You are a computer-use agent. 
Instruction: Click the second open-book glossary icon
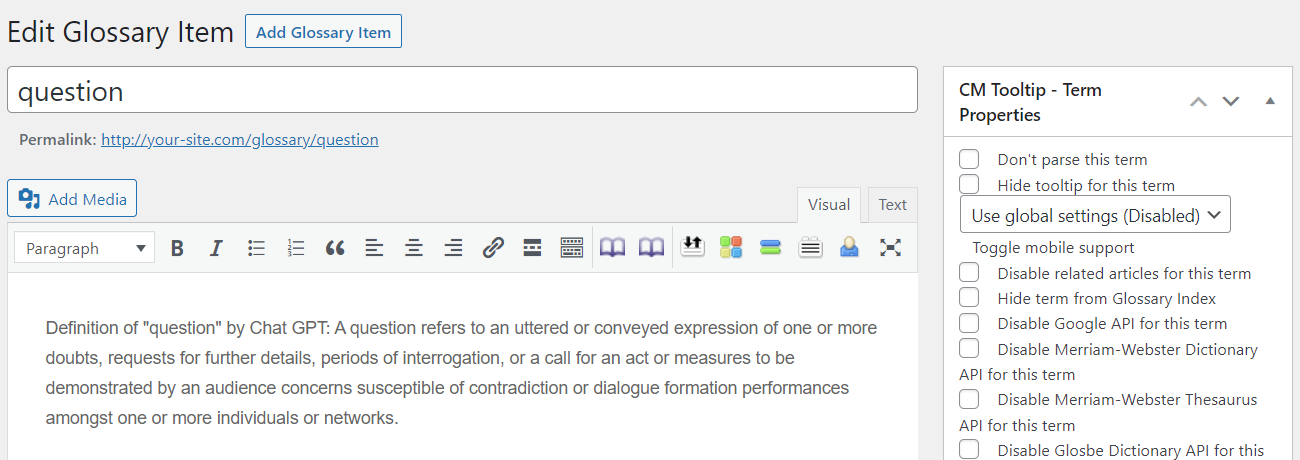tap(651, 247)
